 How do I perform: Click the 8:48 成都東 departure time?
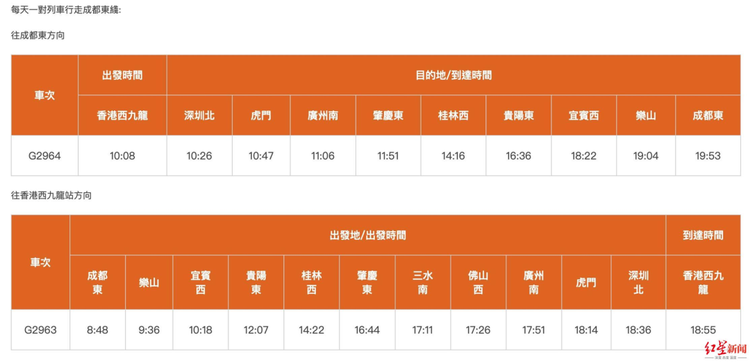(98, 330)
